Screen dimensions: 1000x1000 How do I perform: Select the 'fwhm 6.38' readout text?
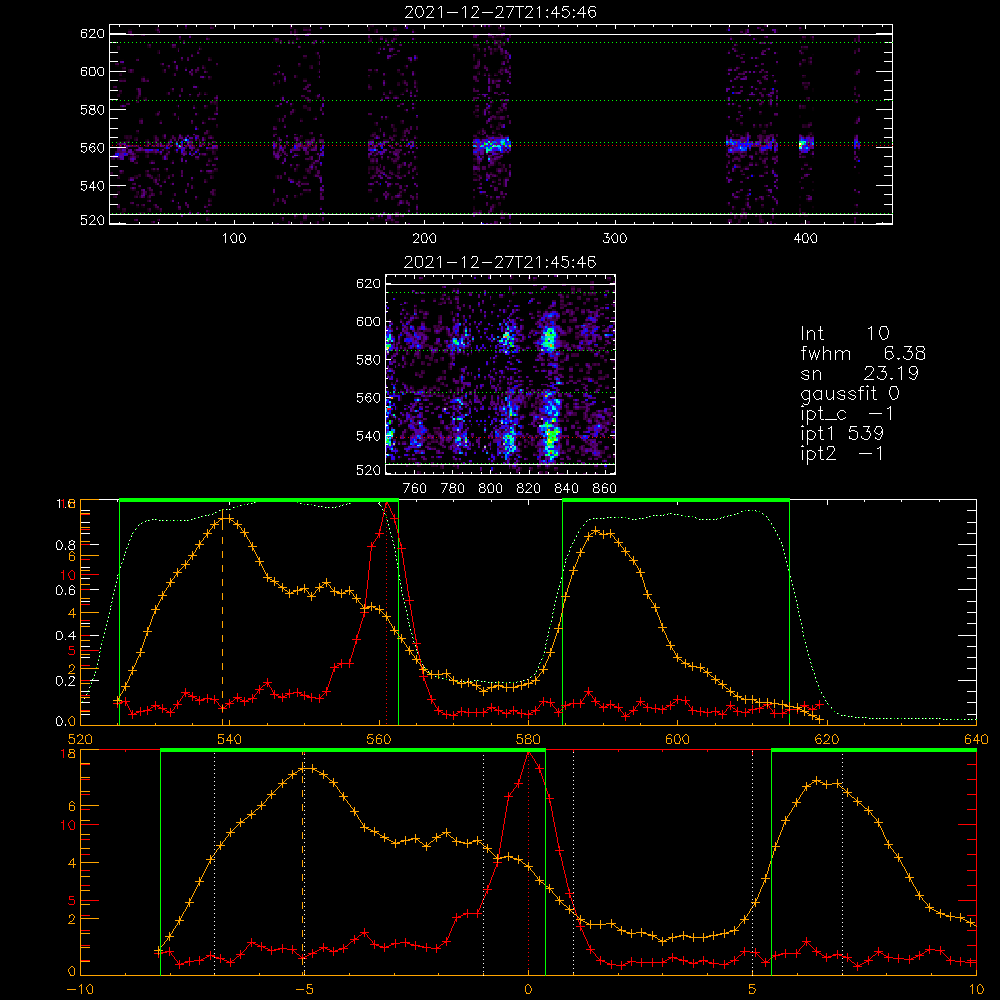pyautogui.click(x=863, y=353)
